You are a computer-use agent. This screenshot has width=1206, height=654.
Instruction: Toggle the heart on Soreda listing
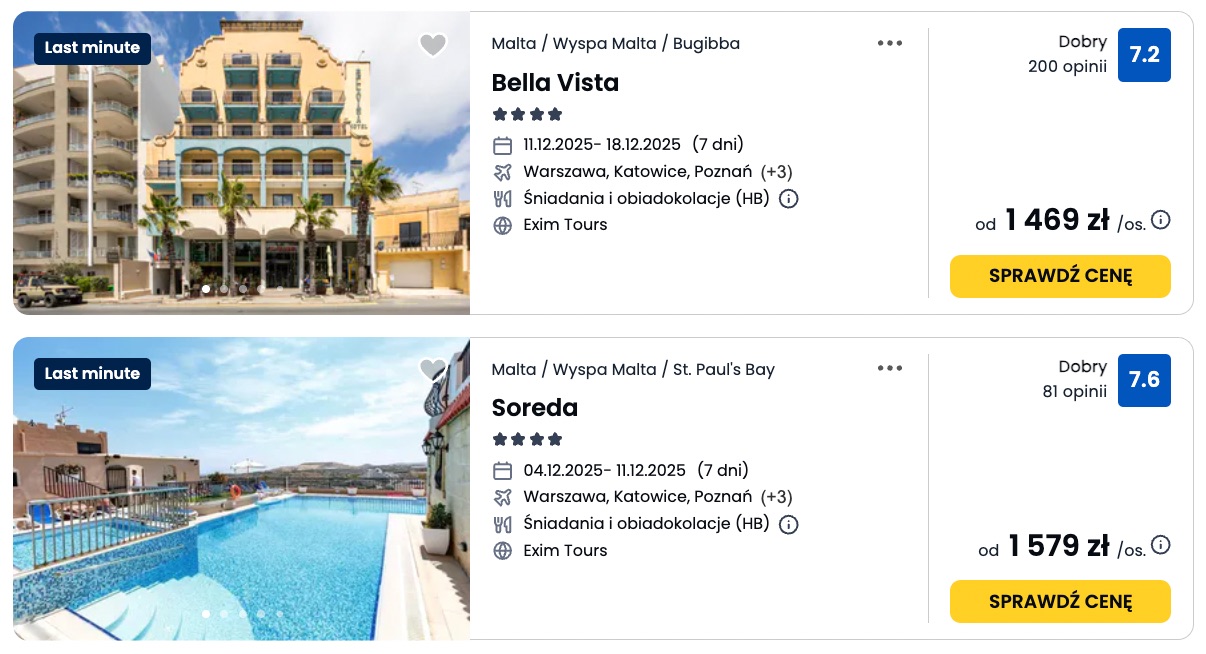(x=432, y=370)
